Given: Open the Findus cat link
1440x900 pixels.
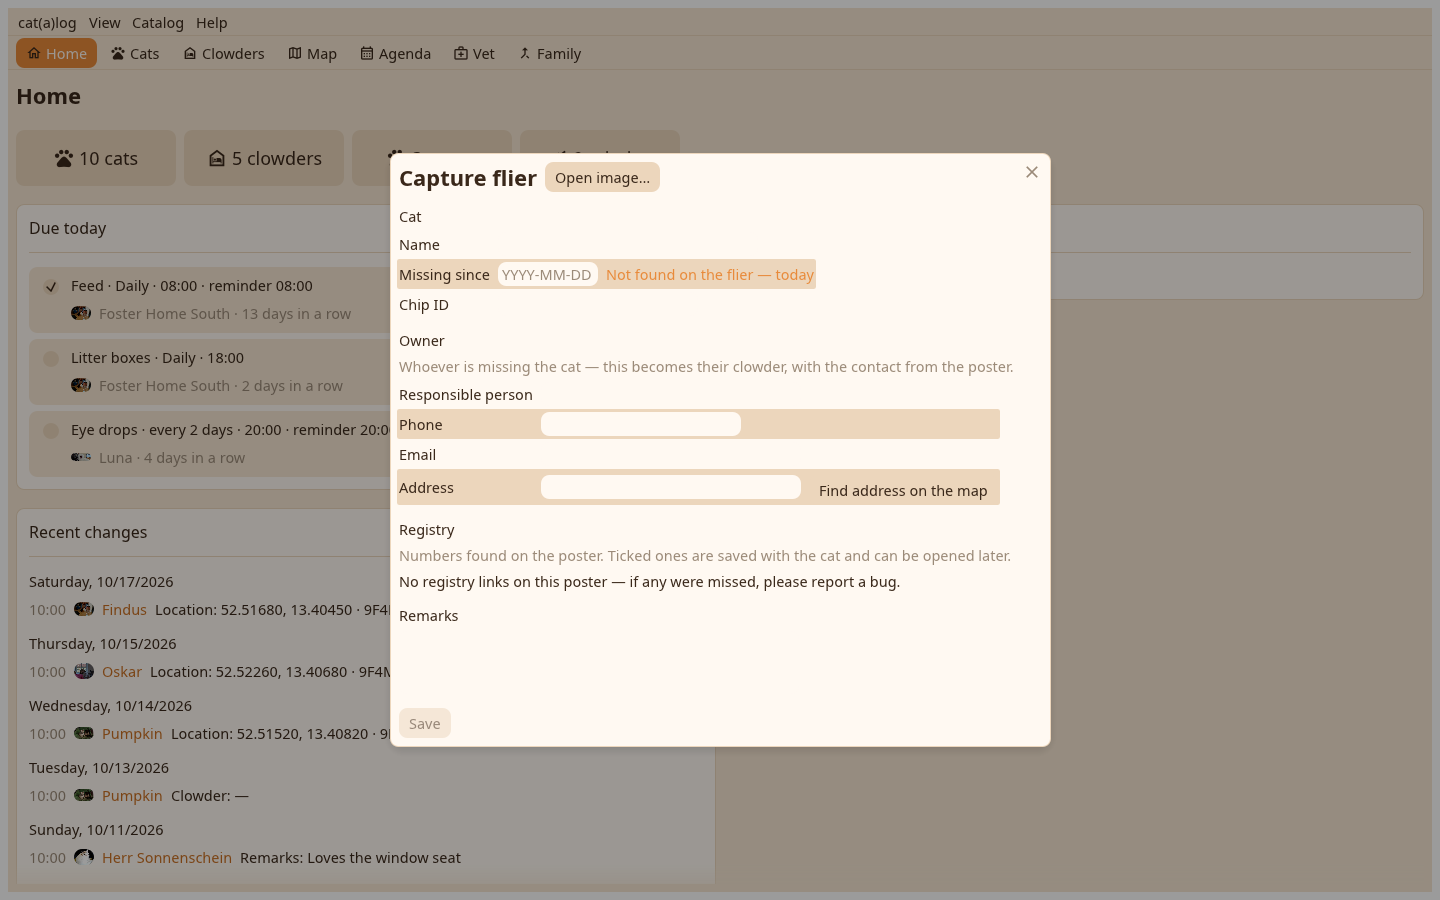Looking at the screenshot, I should [x=124, y=609].
